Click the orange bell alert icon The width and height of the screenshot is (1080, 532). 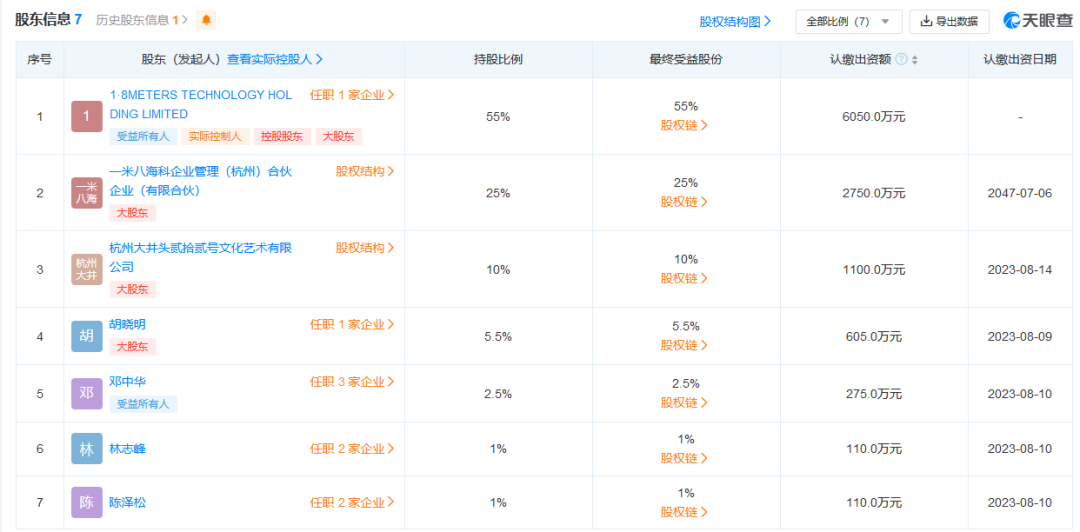[206, 20]
